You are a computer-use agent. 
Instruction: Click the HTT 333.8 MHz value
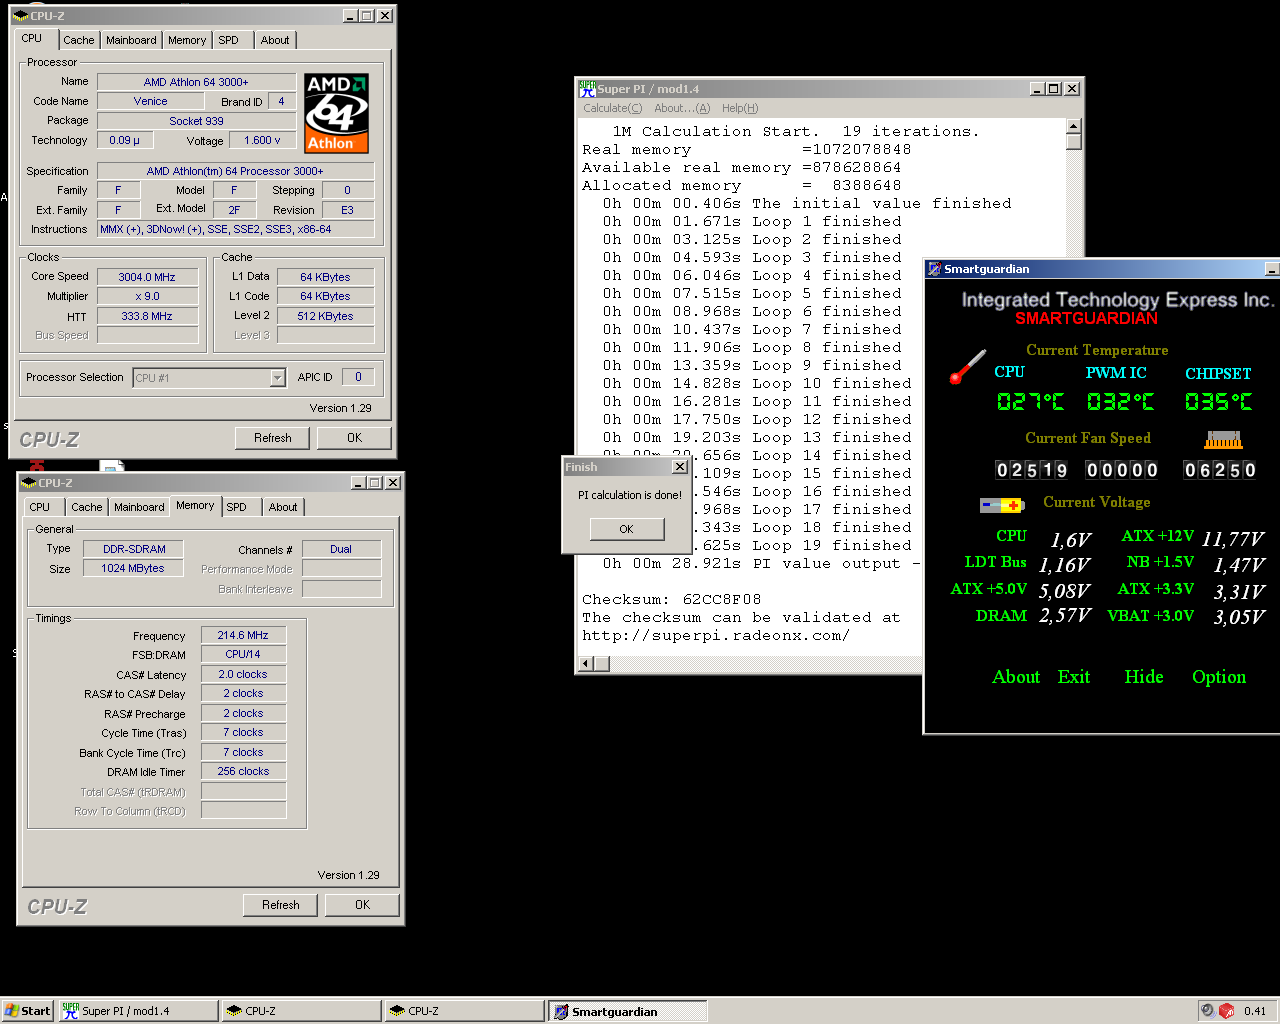click(x=147, y=316)
